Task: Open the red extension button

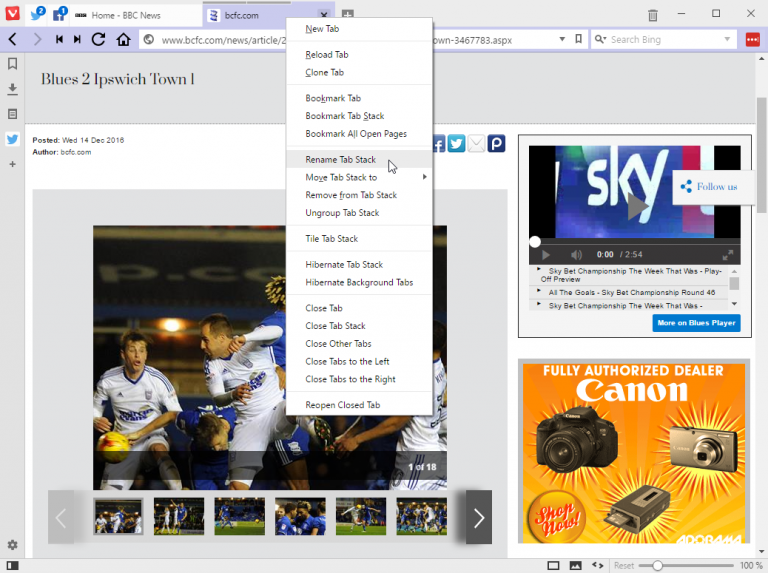Action: pos(753,40)
